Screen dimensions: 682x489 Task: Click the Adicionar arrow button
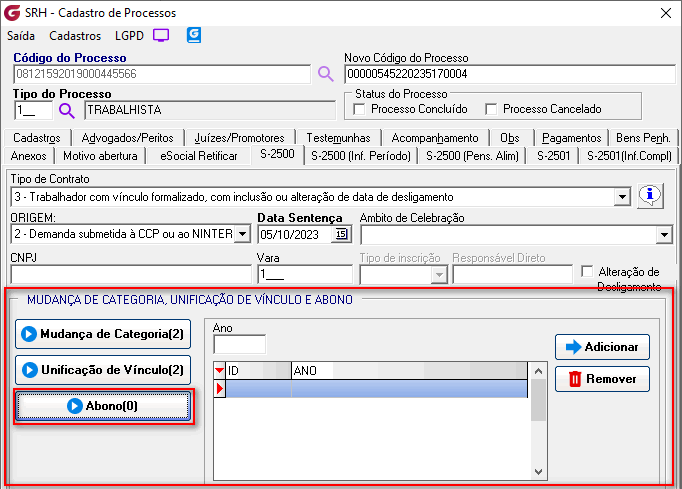point(602,346)
